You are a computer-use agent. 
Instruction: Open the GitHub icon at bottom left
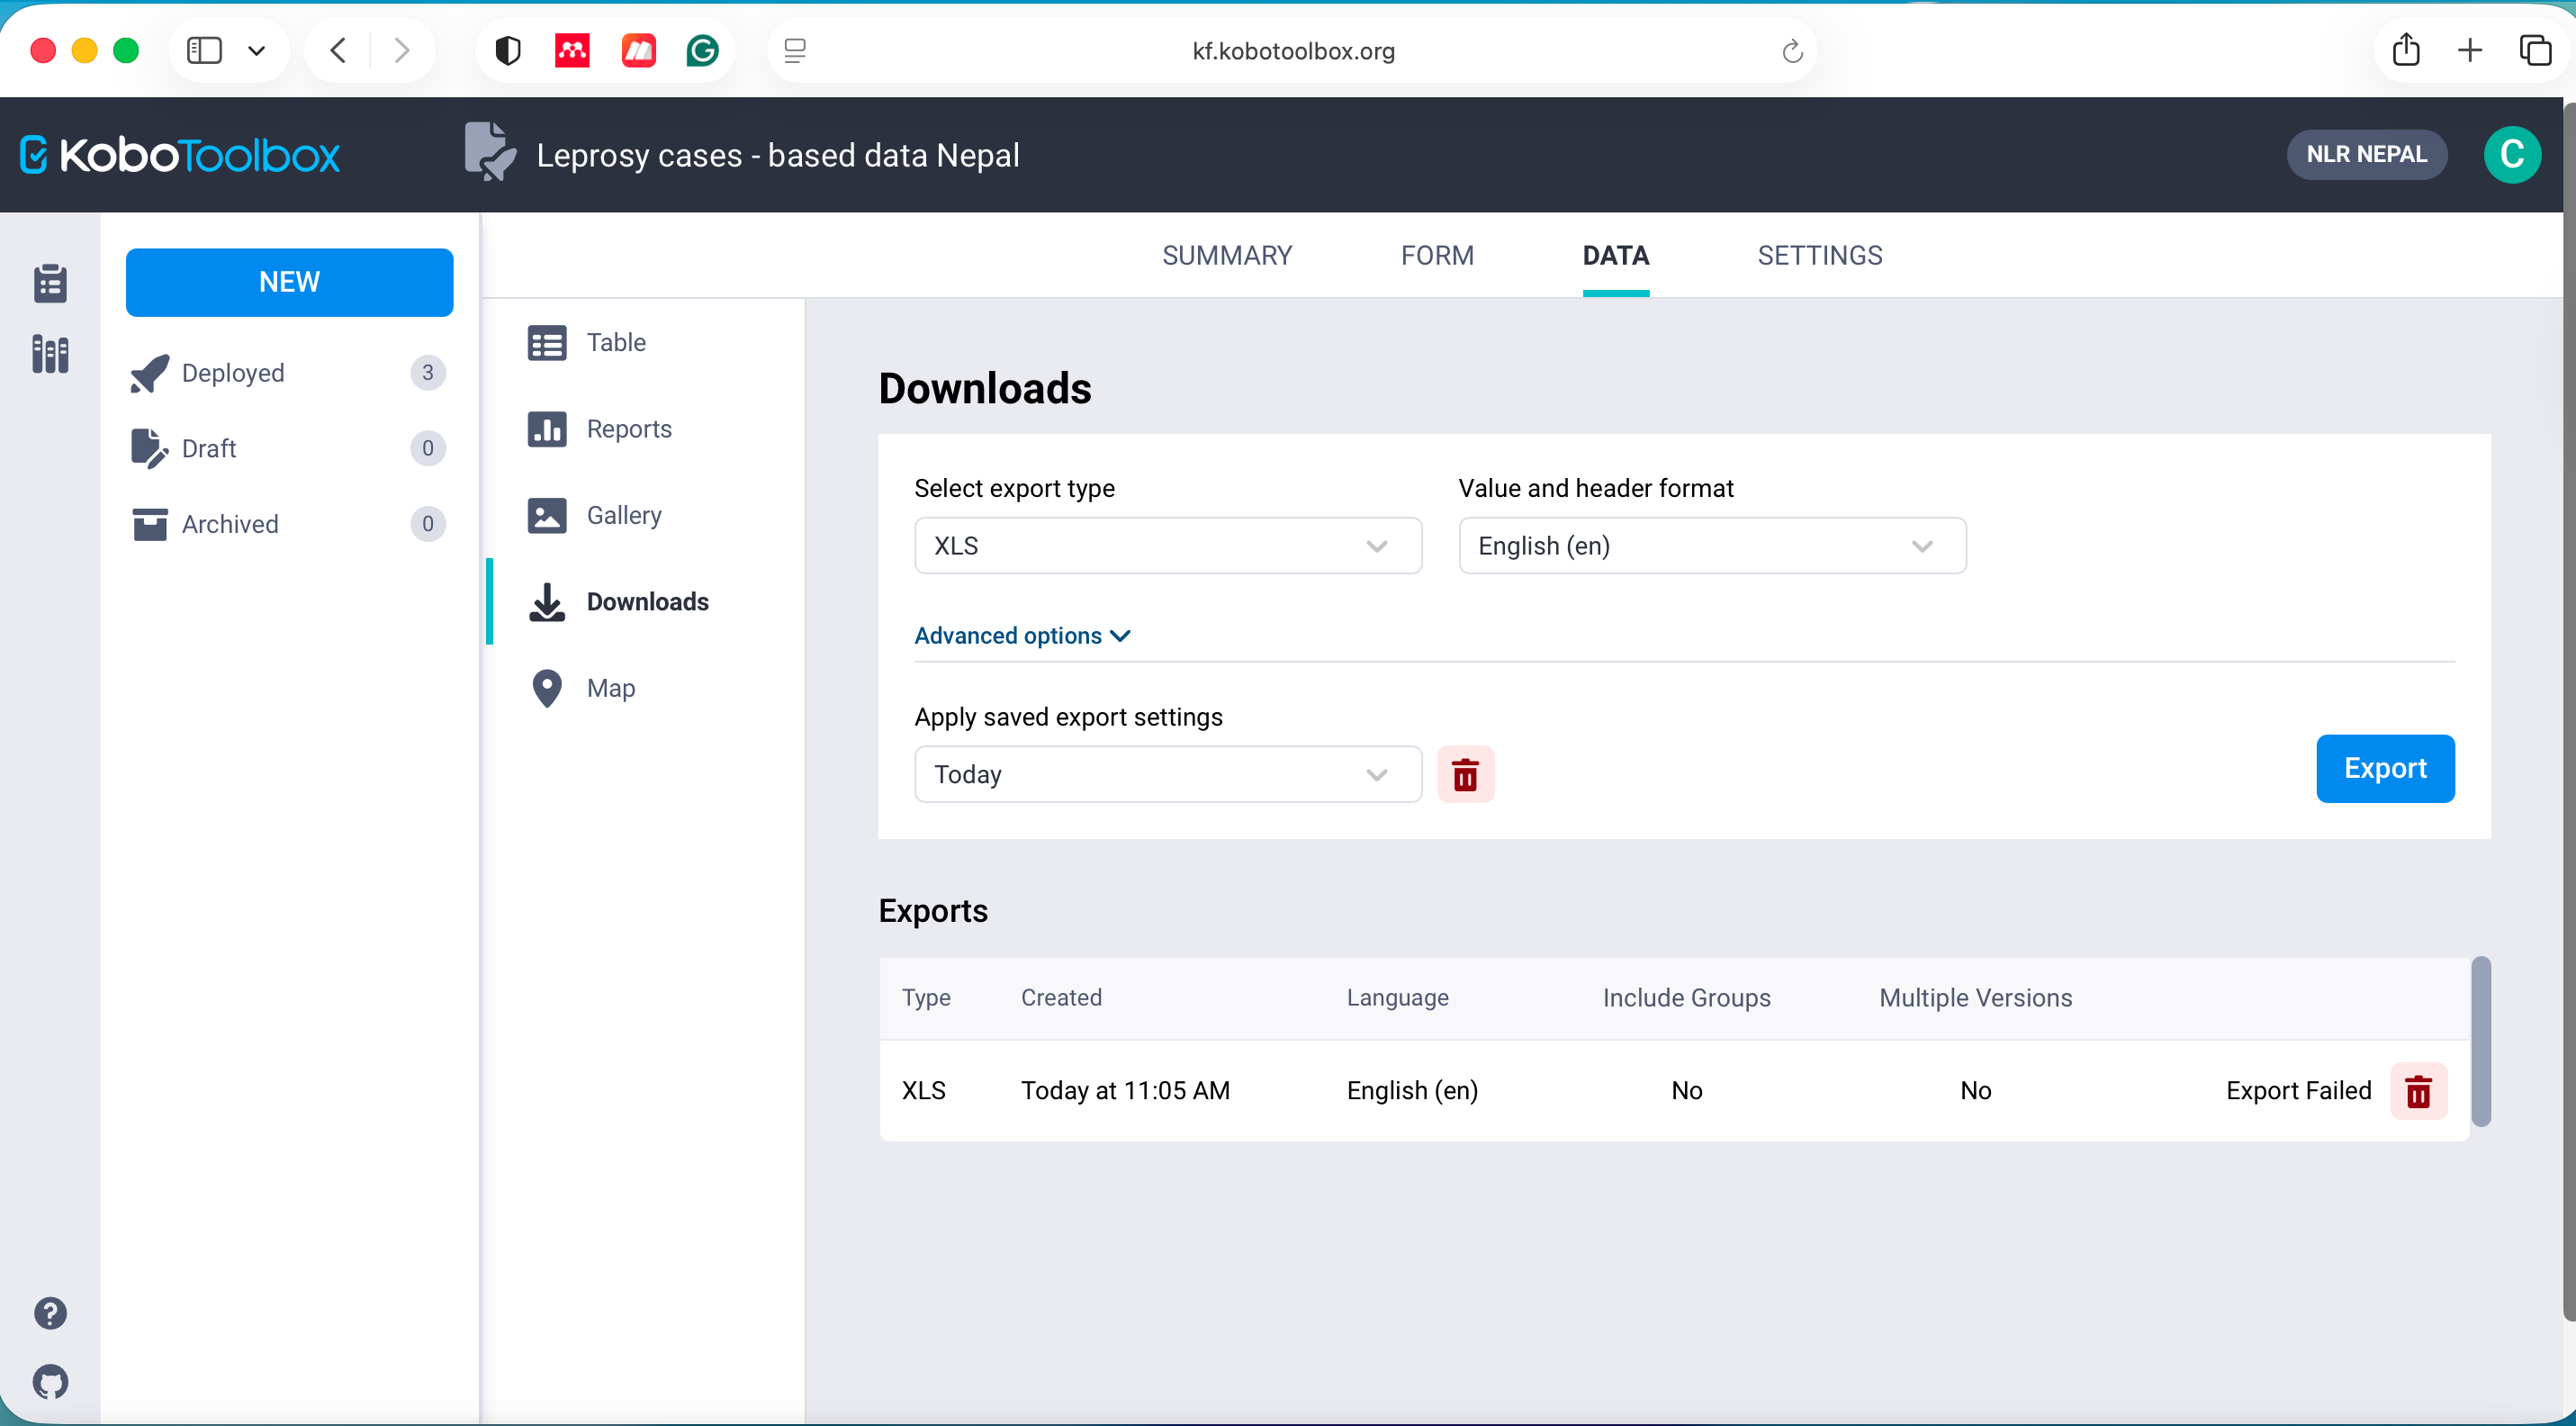(50, 1382)
